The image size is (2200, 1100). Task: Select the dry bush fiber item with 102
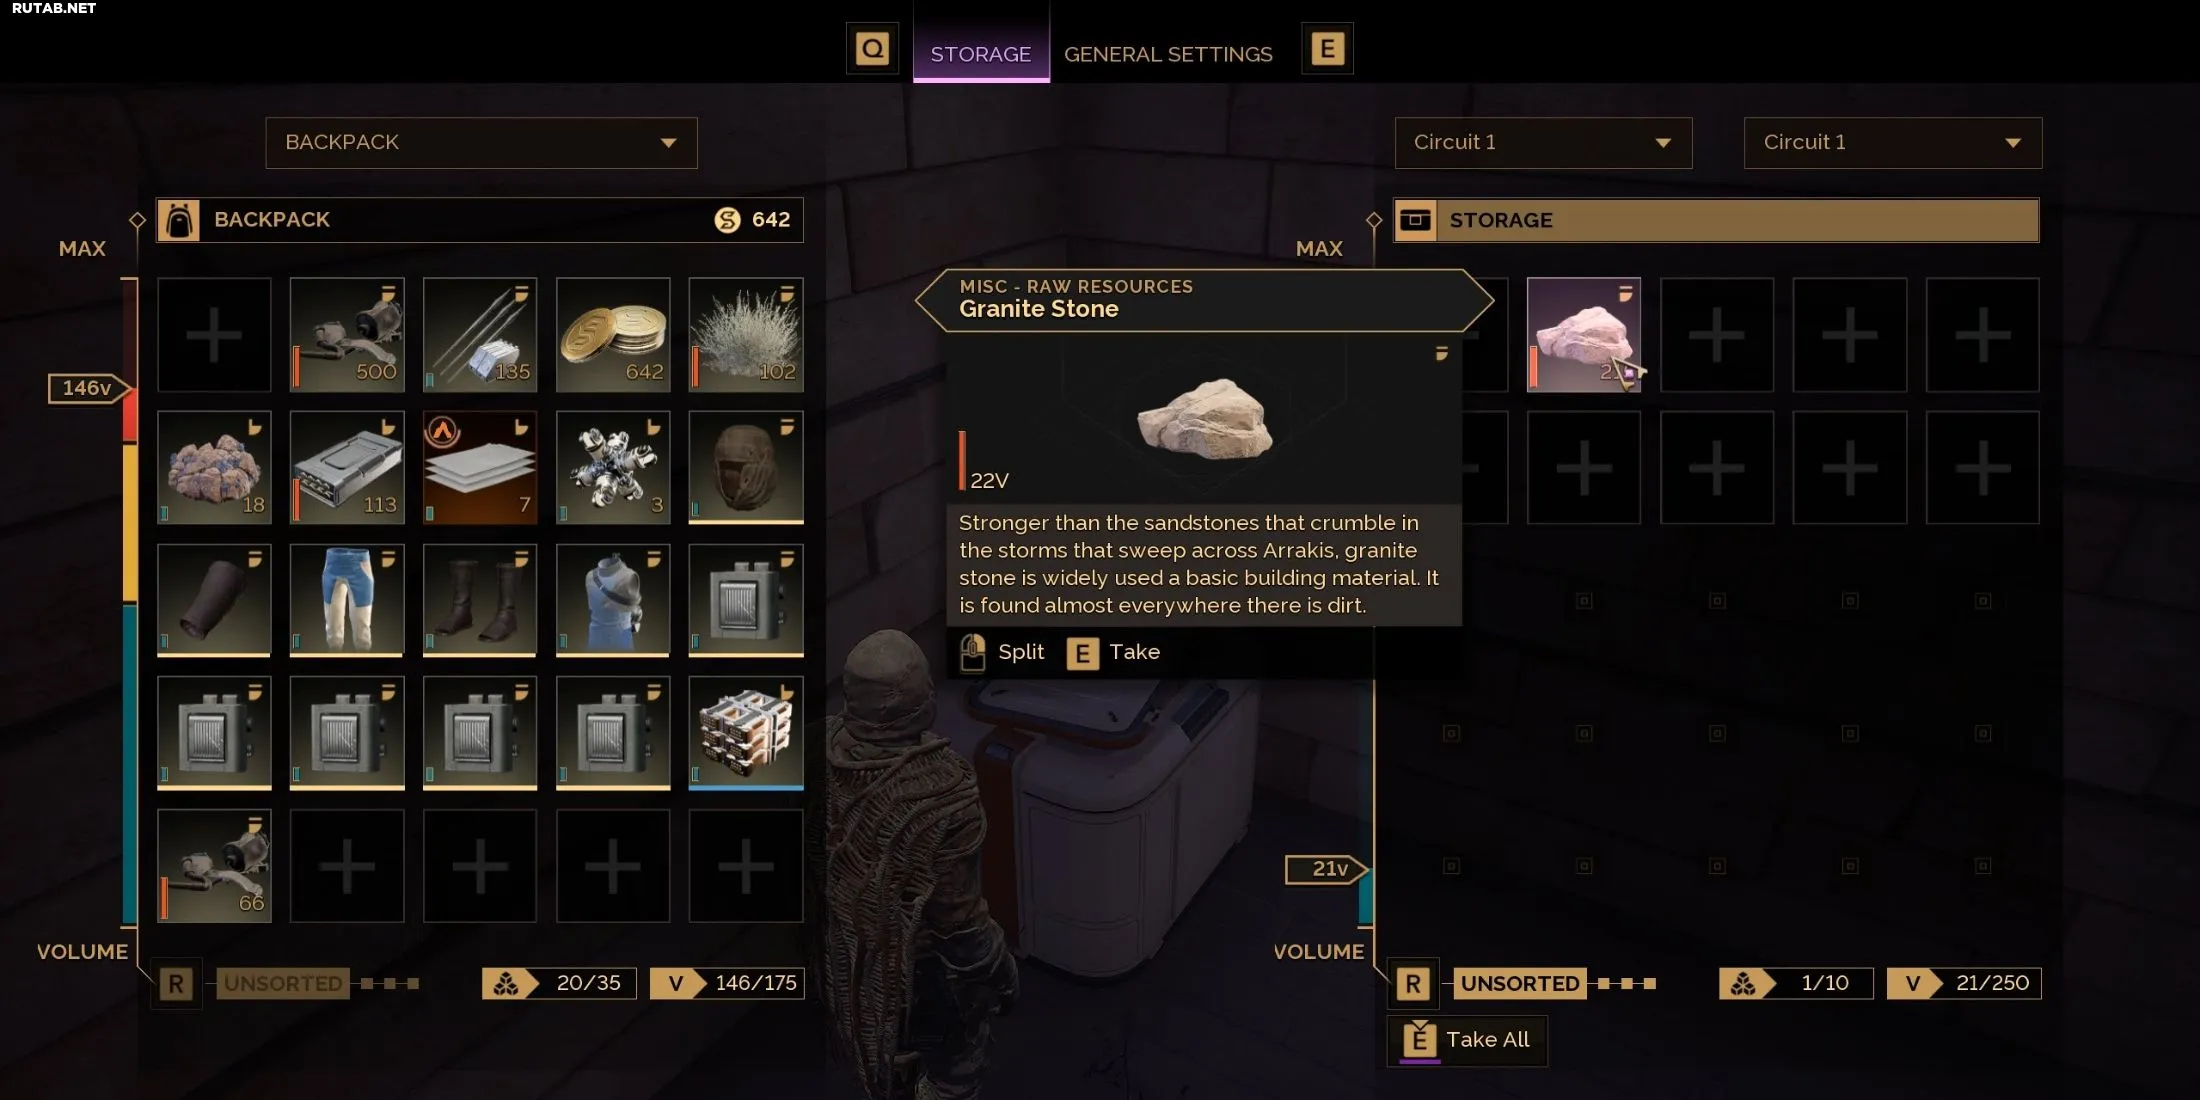click(746, 335)
